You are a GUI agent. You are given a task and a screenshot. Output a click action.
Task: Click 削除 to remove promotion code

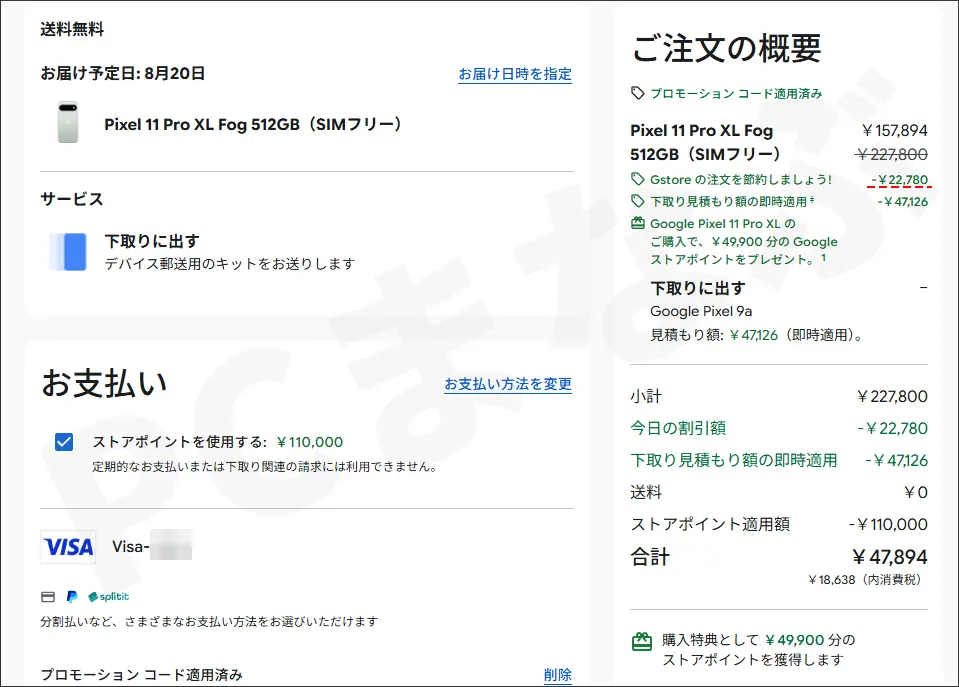click(558, 675)
